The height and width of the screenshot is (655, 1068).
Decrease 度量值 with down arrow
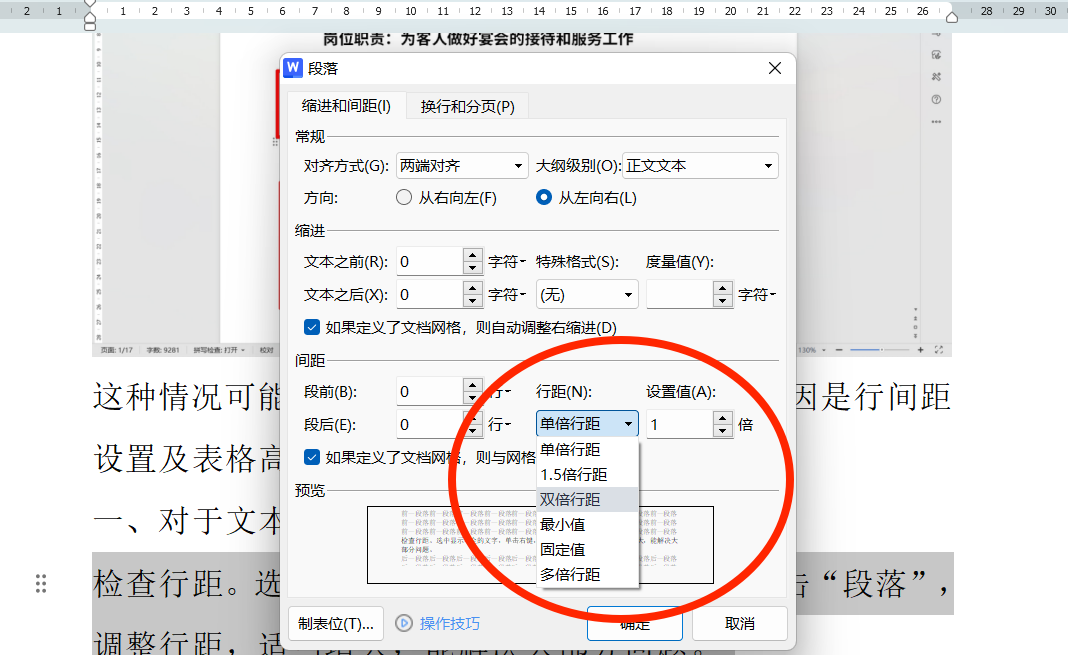pyautogui.click(x=723, y=301)
